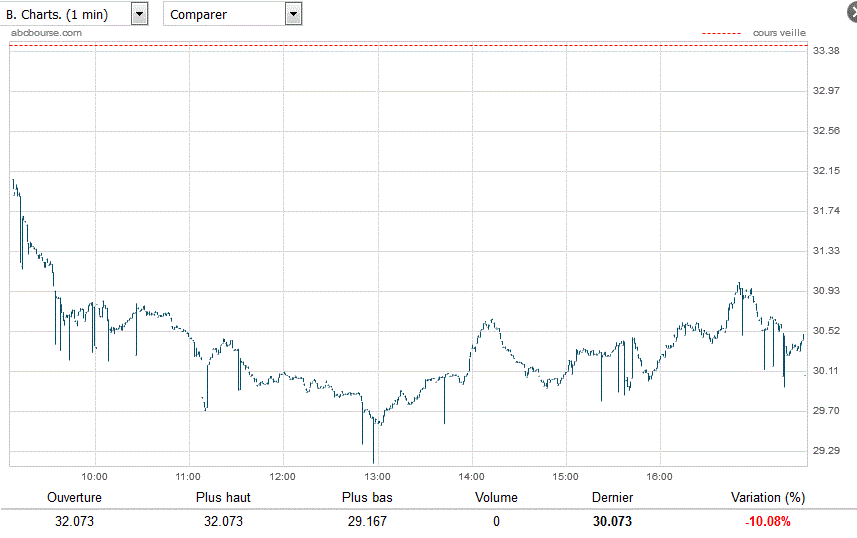This screenshot has height=538, width=857.
Task: Click the 15:00 time axis label
Action: pos(565,477)
